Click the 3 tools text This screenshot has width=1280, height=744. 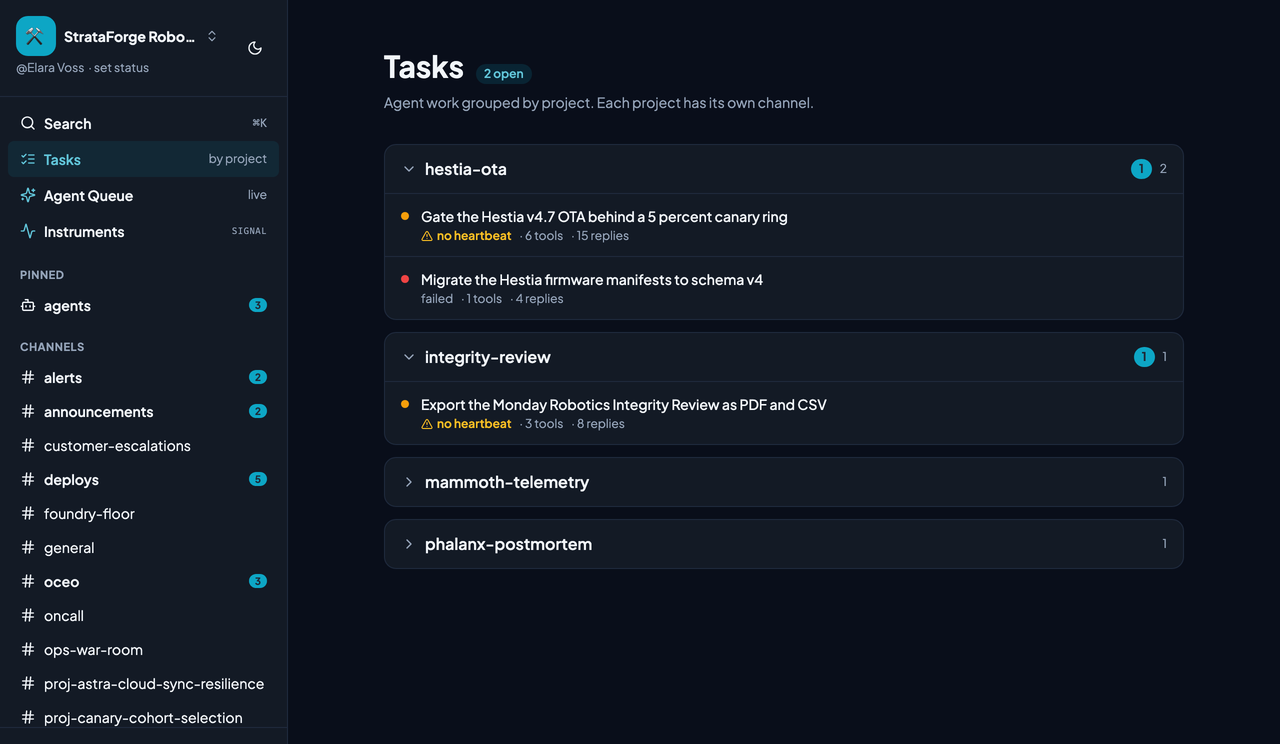[x=544, y=424]
